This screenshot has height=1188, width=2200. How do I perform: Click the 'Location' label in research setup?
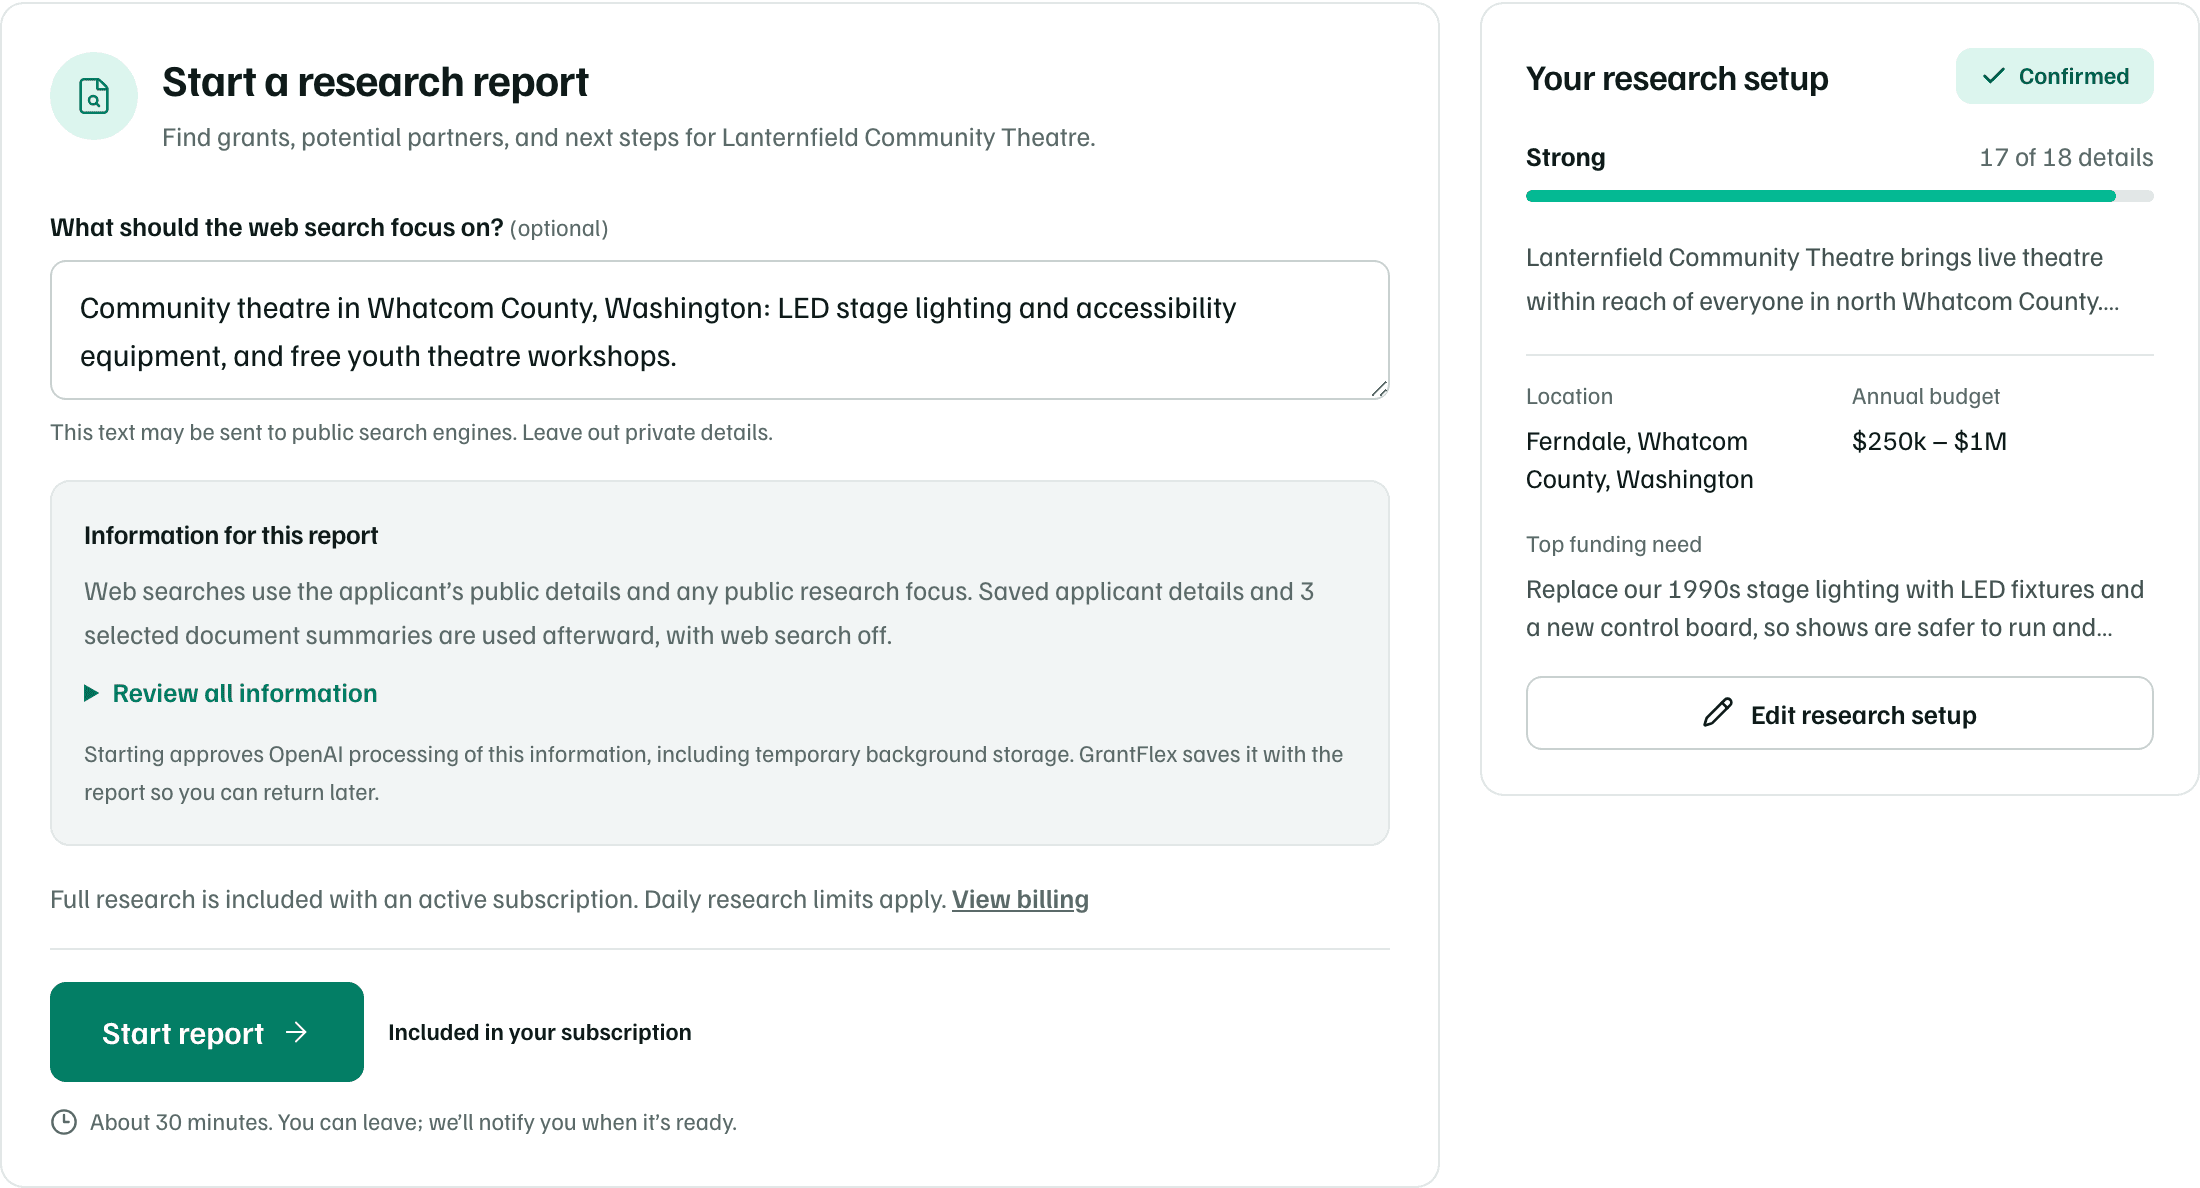tap(1569, 396)
